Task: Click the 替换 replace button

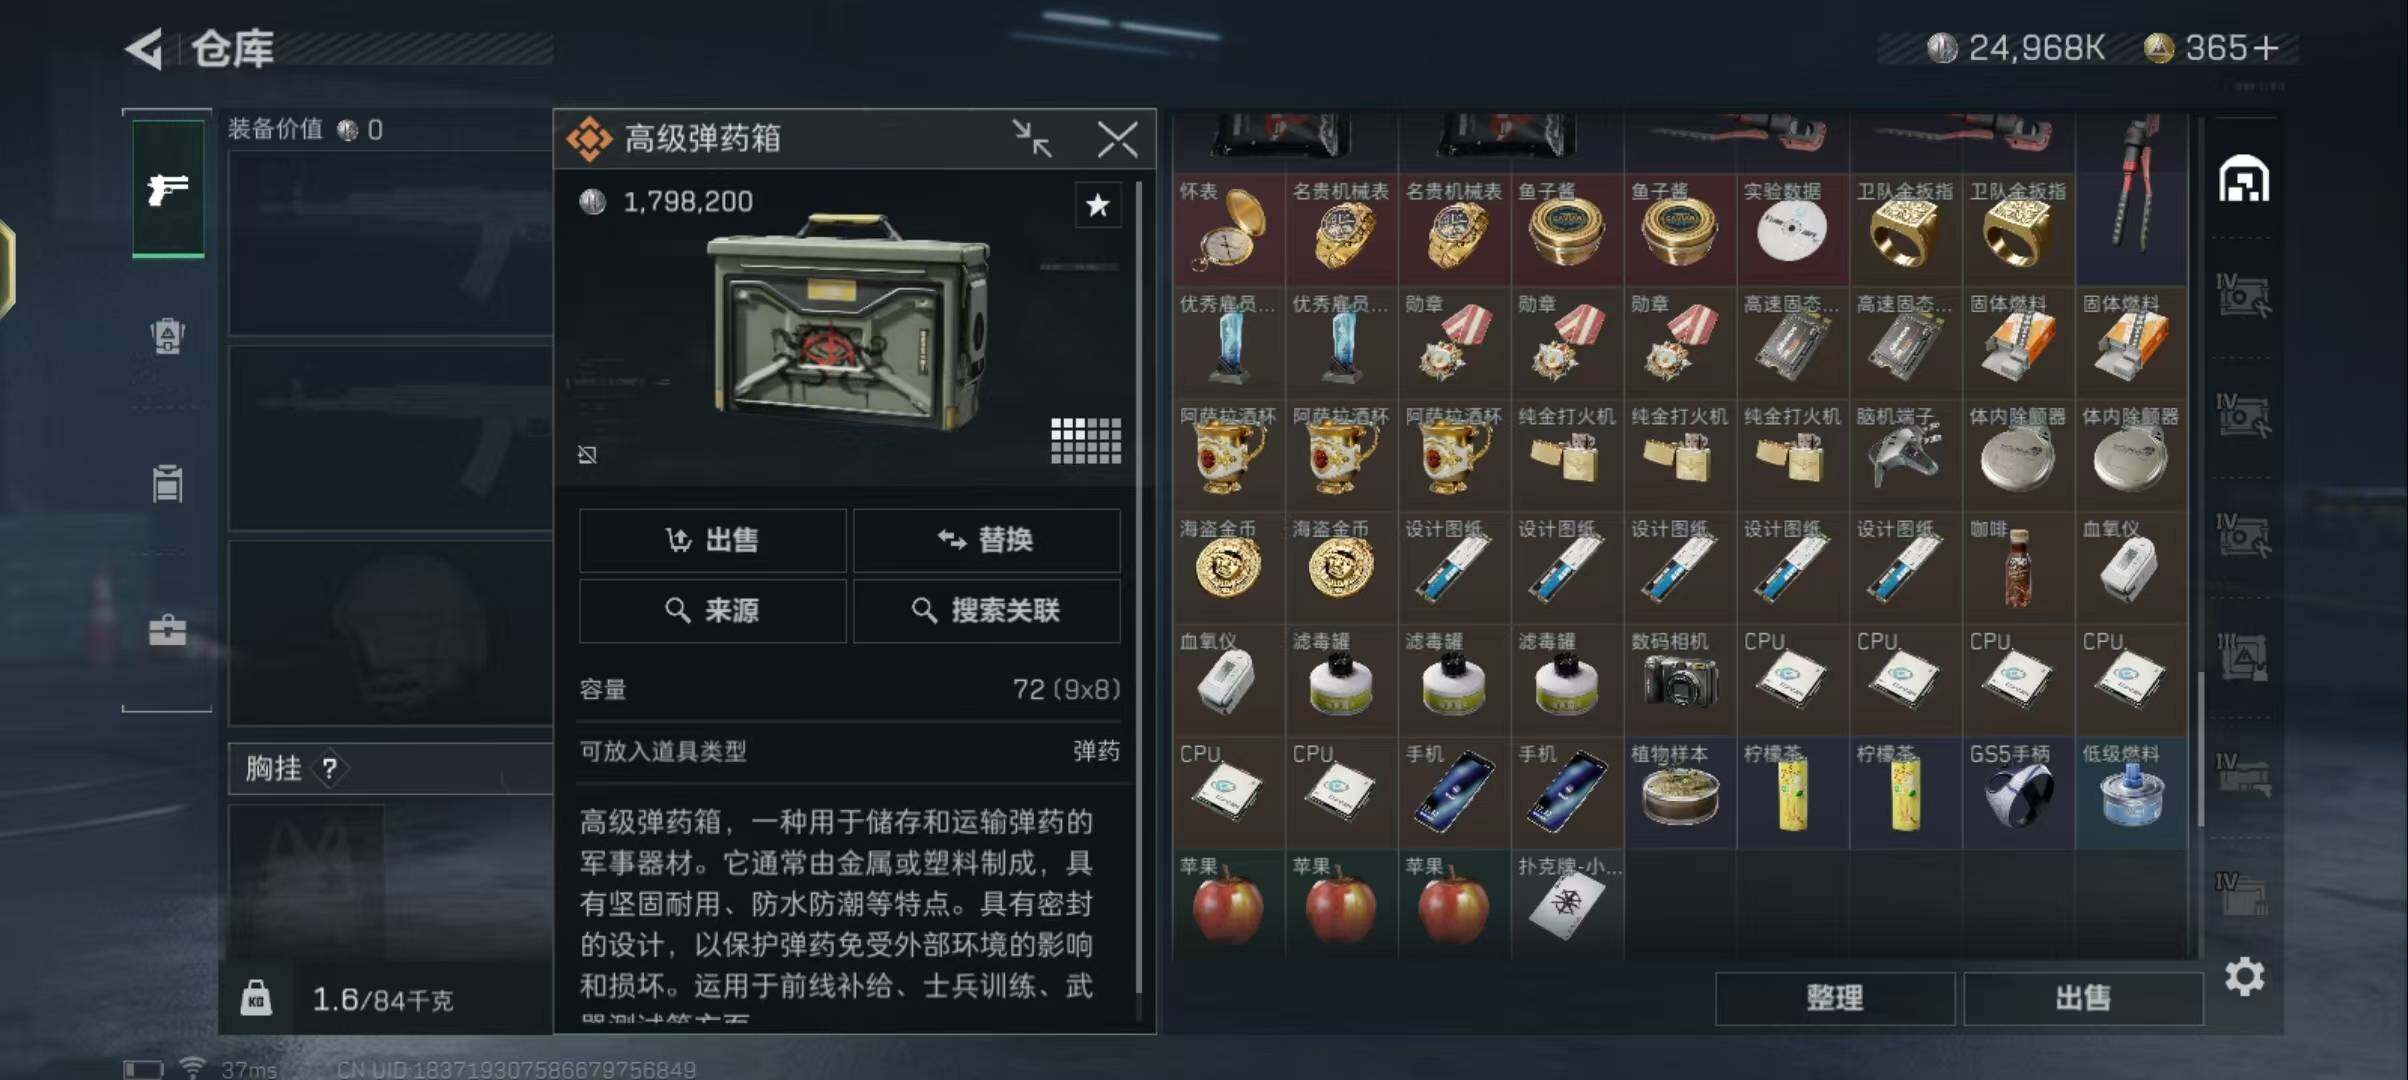Action: (x=986, y=540)
